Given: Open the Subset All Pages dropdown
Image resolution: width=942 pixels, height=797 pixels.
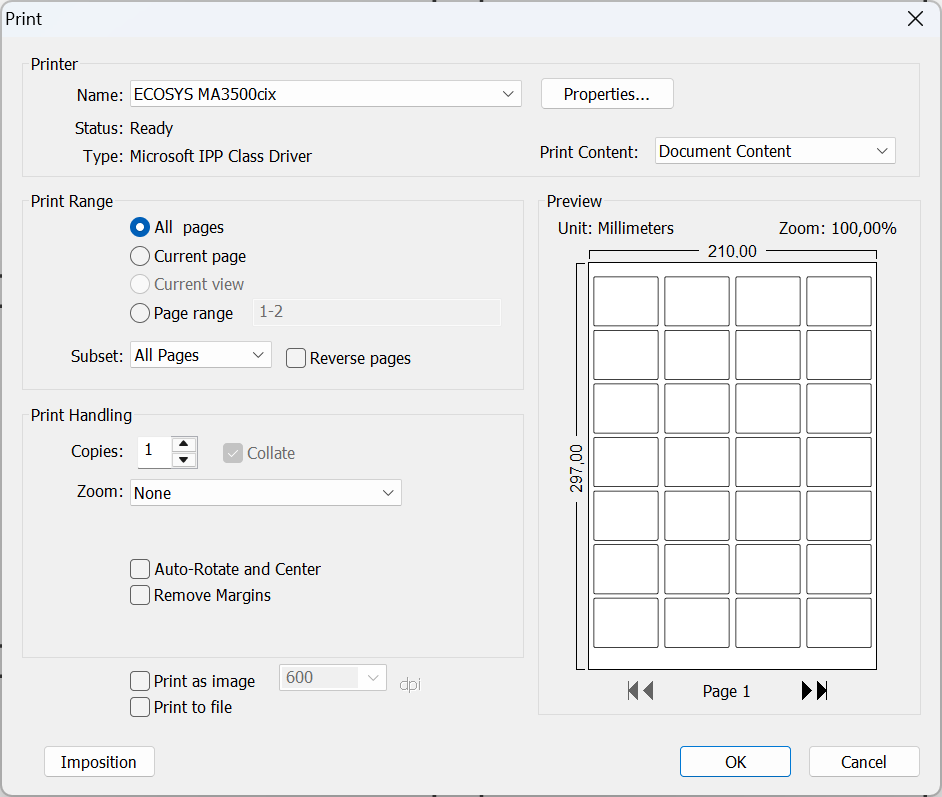Looking at the screenshot, I should click(x=201, y=355).
